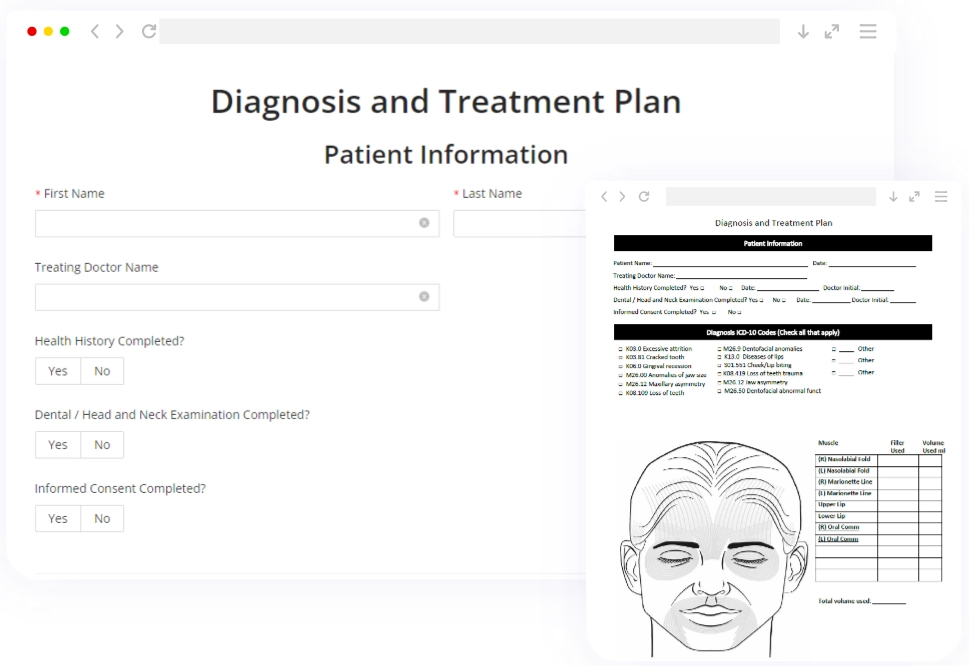Select No for Informed Consent Completed

[102, 519]
